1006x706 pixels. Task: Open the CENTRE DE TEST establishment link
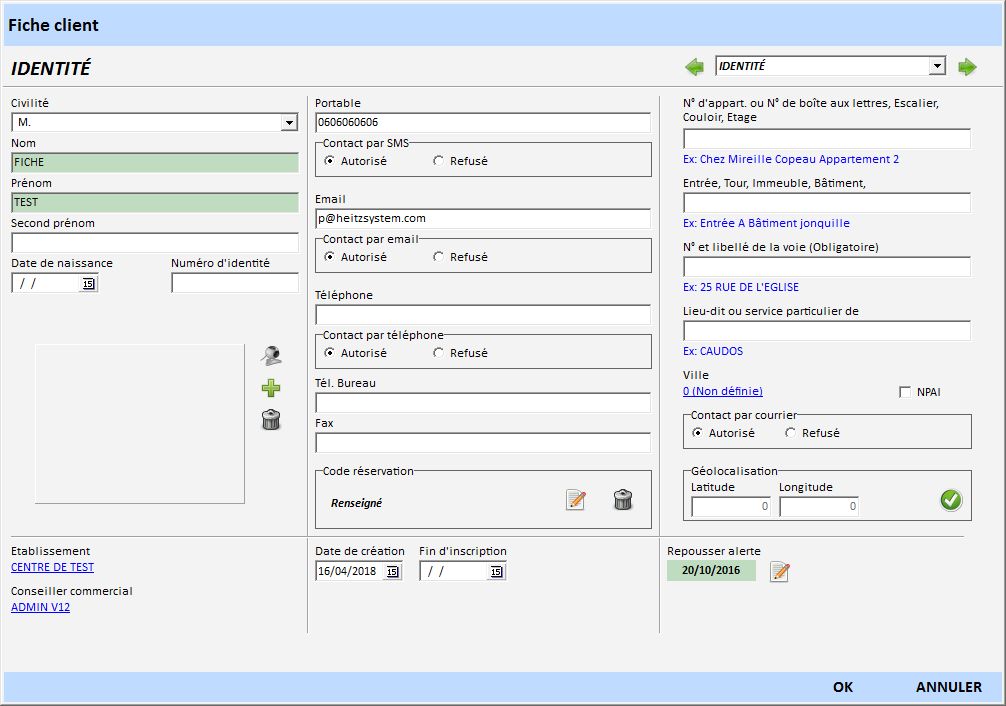pos(52,567)
